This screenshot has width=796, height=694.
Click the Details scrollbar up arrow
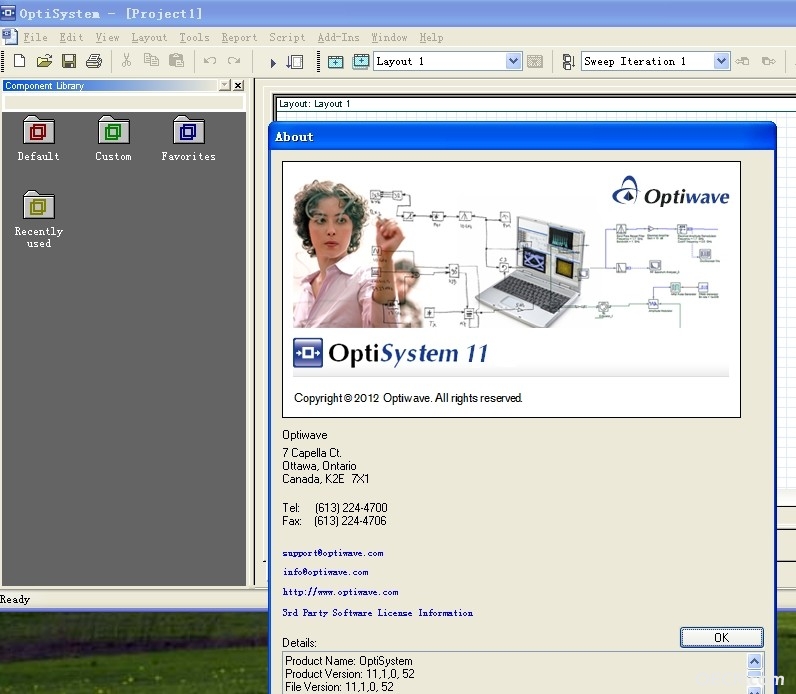[754, 661]
